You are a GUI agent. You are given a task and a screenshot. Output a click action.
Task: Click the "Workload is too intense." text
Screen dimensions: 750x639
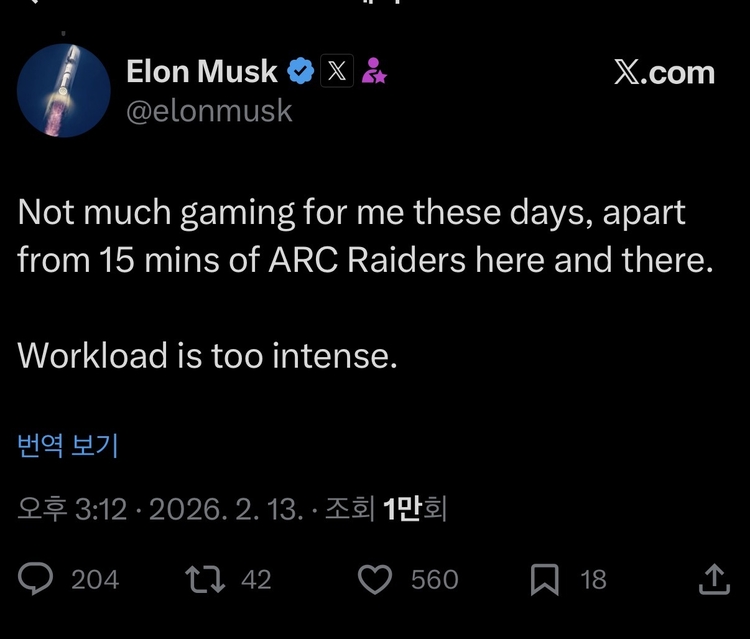[208, 356]
